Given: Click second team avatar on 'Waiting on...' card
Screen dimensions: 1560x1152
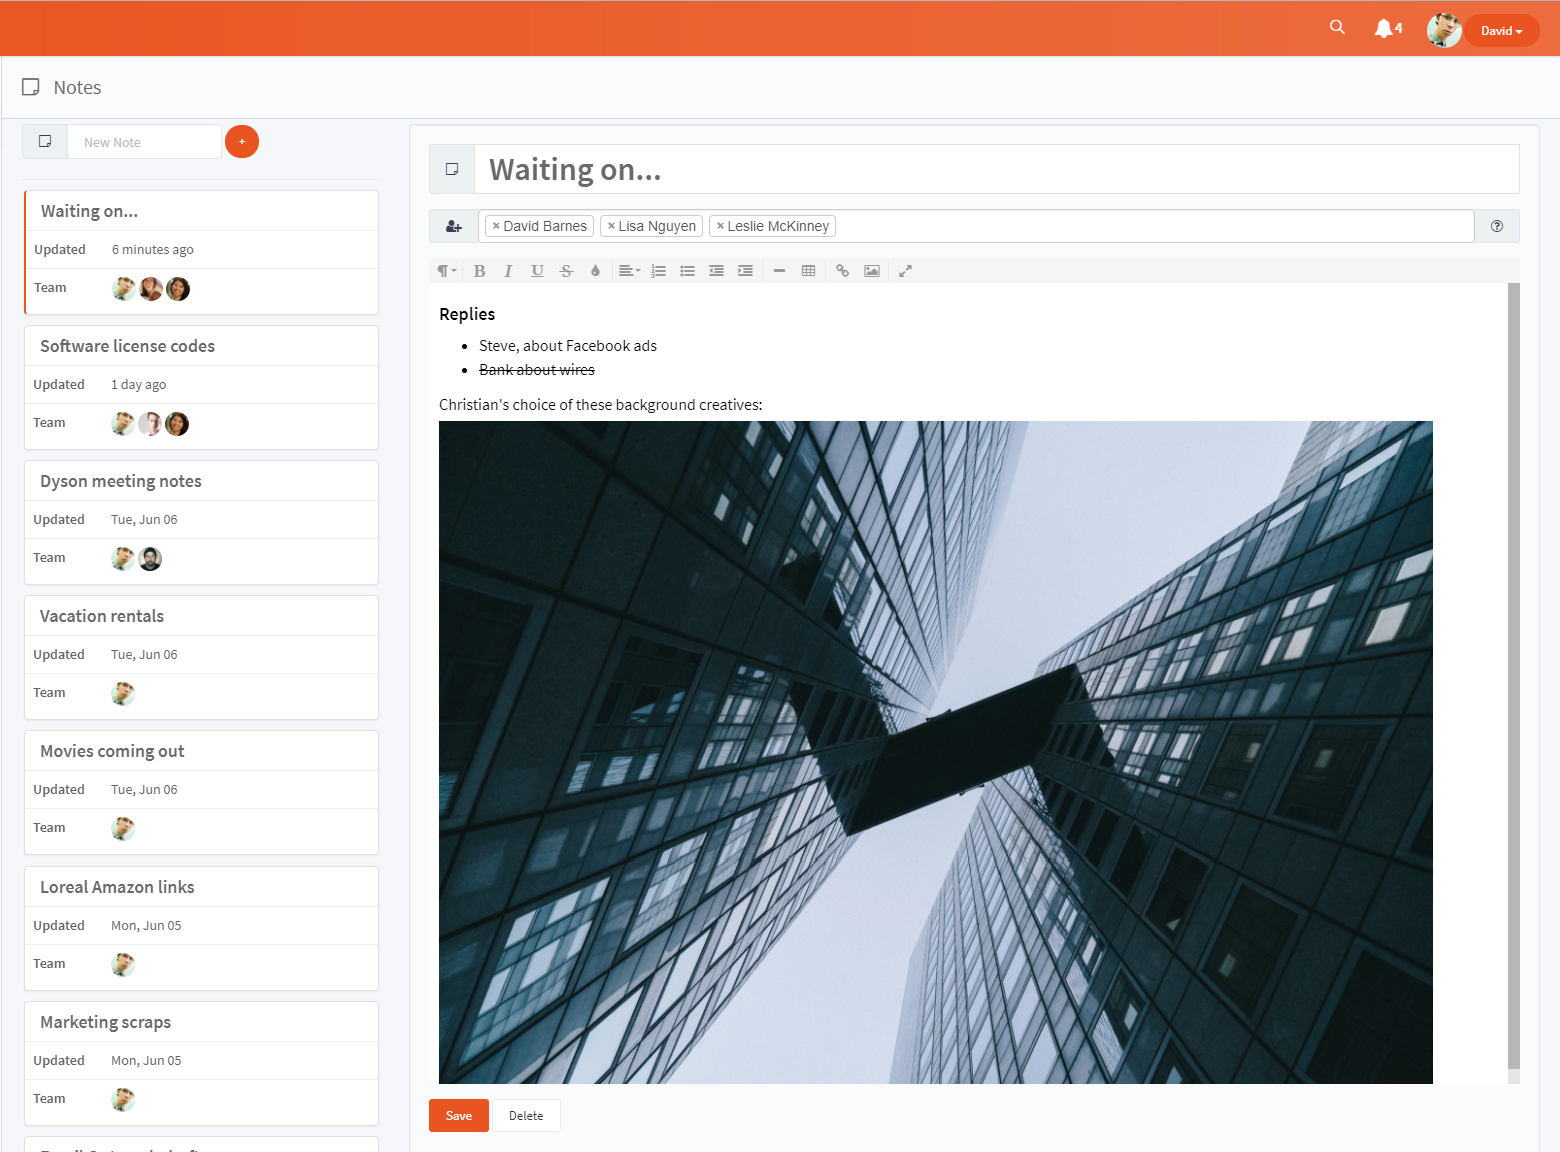Looking at the screenshot, I should point(151,289).
